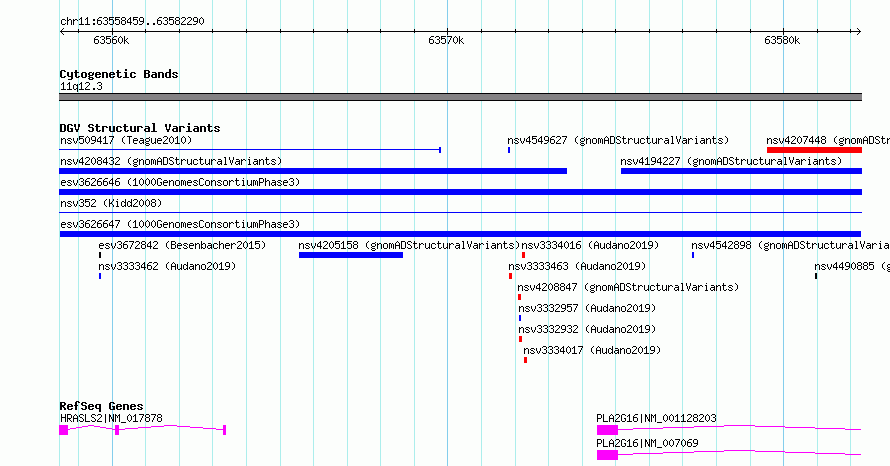
Task: Select the HRASLS2 first exon block
Action: (64, 430)
